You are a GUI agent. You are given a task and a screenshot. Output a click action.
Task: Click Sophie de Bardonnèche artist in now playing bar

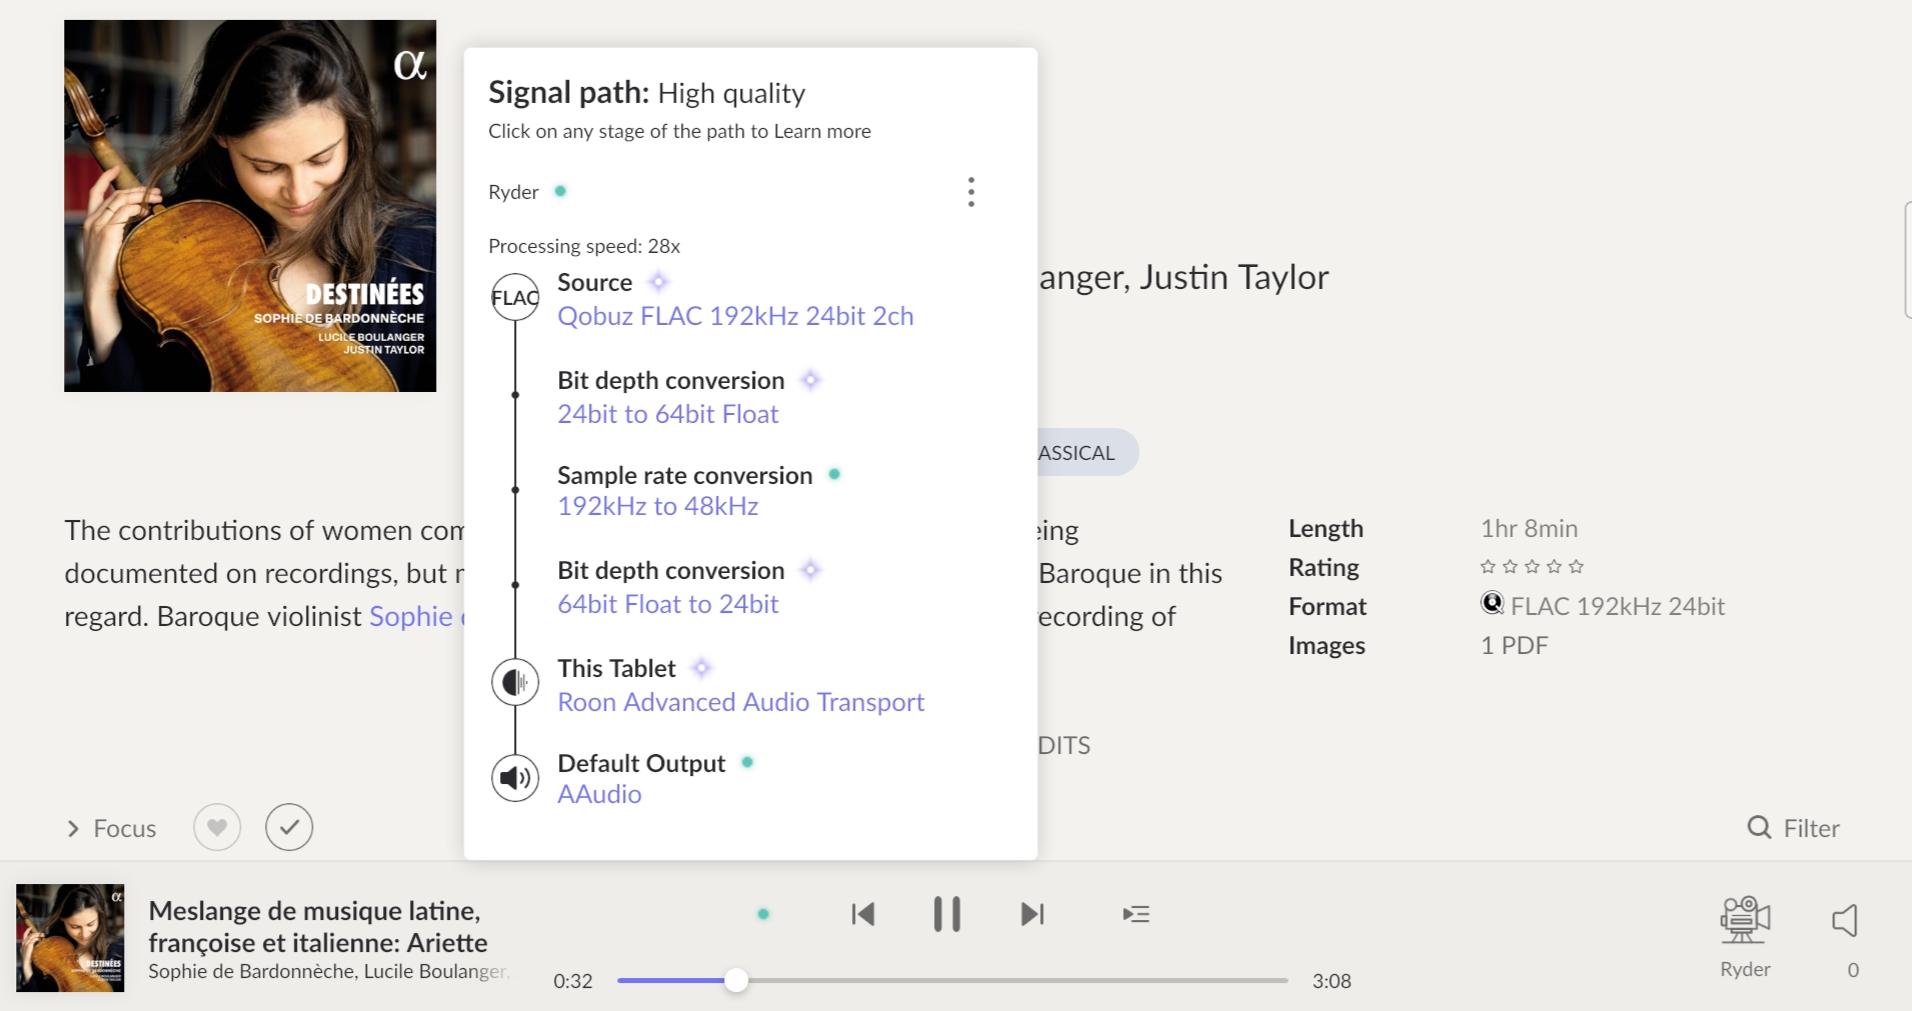pyautogui.click(x=252, y=971)
